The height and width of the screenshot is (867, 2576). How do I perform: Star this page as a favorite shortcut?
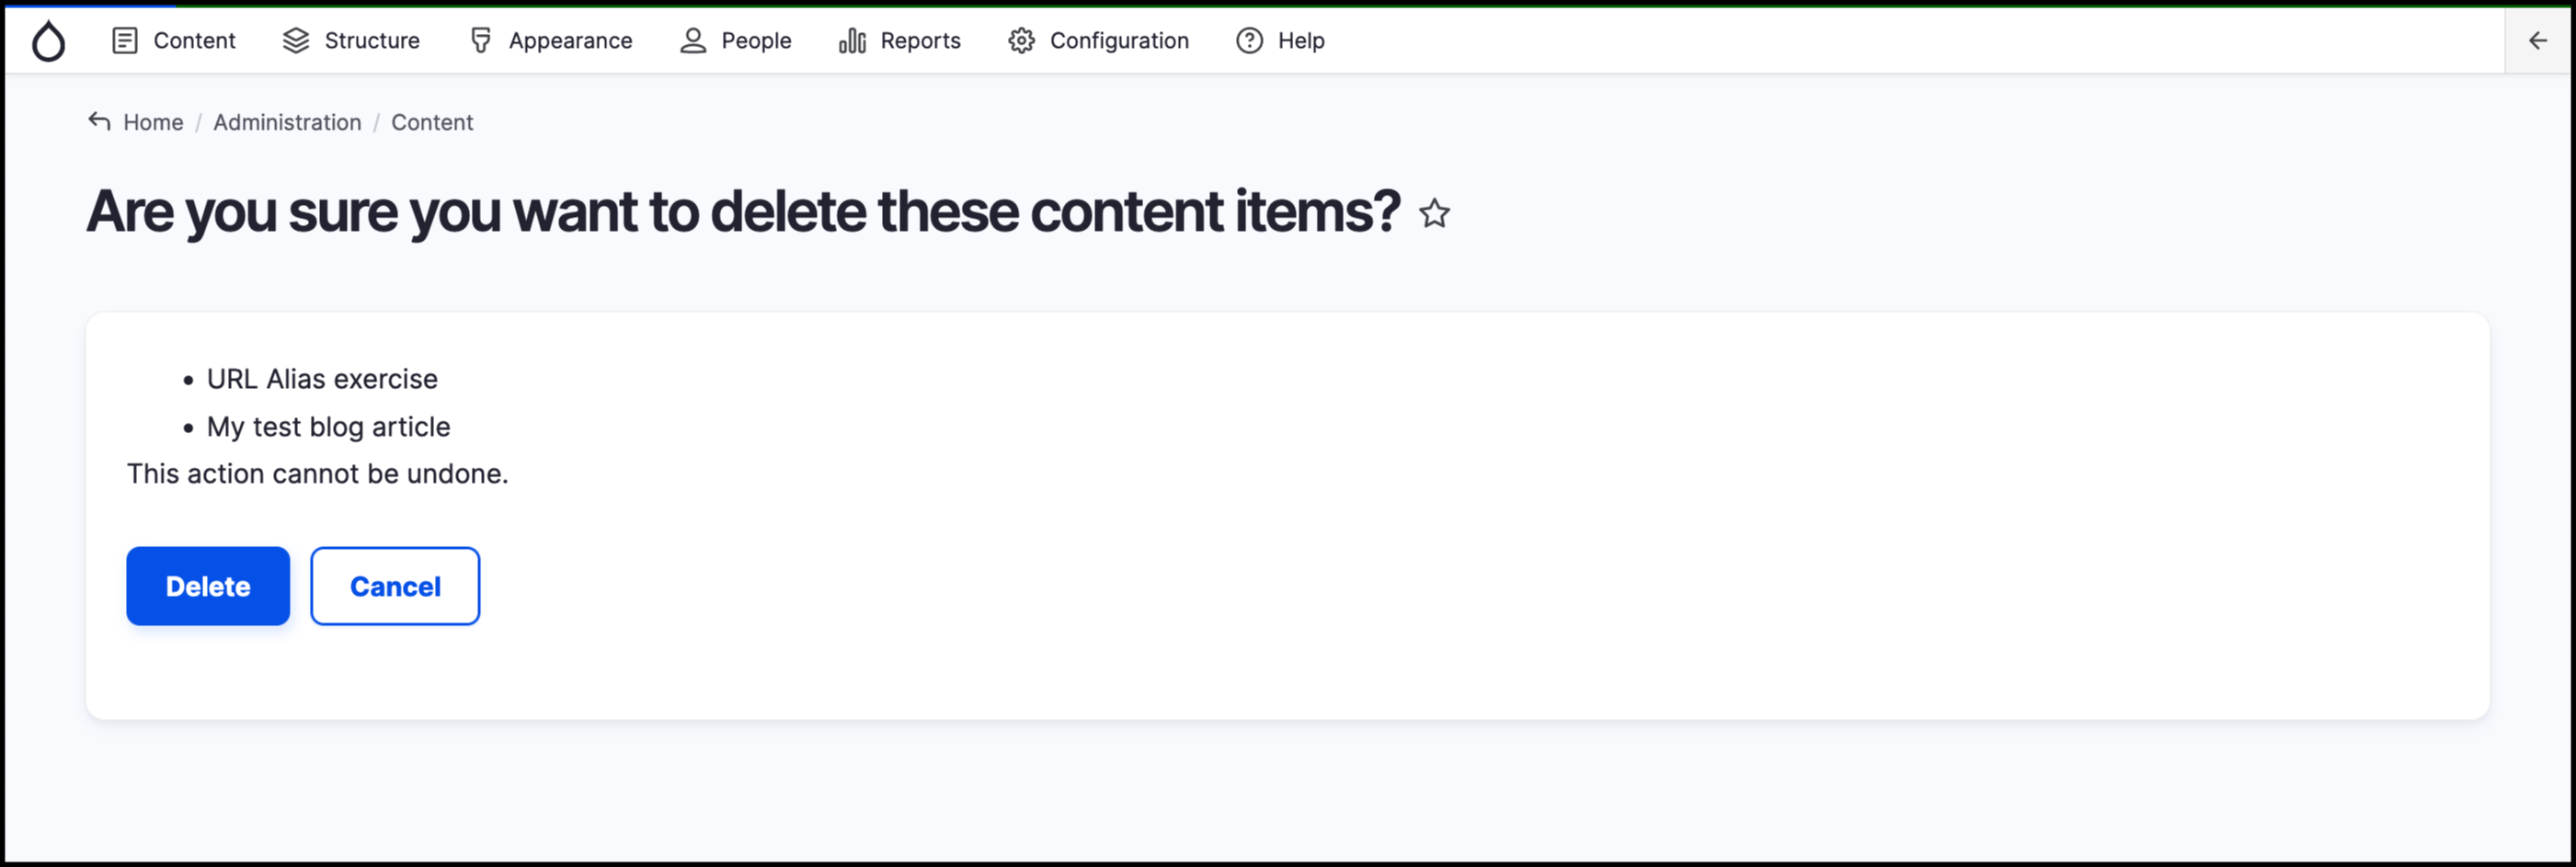1435,213
